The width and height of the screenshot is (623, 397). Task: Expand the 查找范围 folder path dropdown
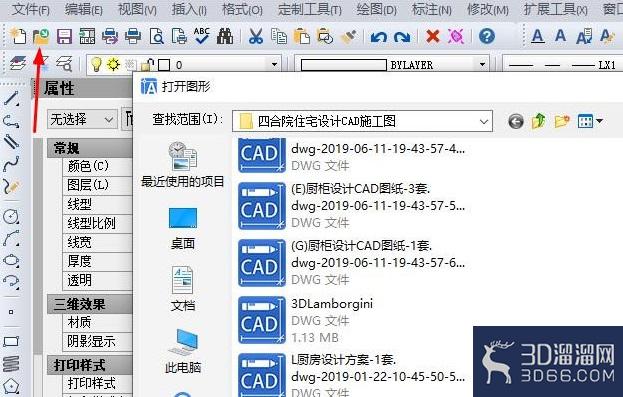pos(484,121)
